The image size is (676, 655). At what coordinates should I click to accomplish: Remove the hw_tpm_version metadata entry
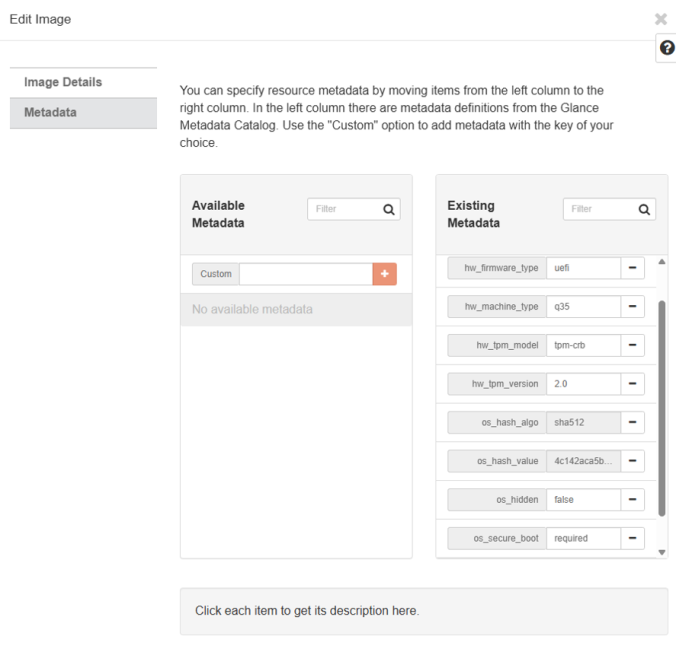coord(632,383)
